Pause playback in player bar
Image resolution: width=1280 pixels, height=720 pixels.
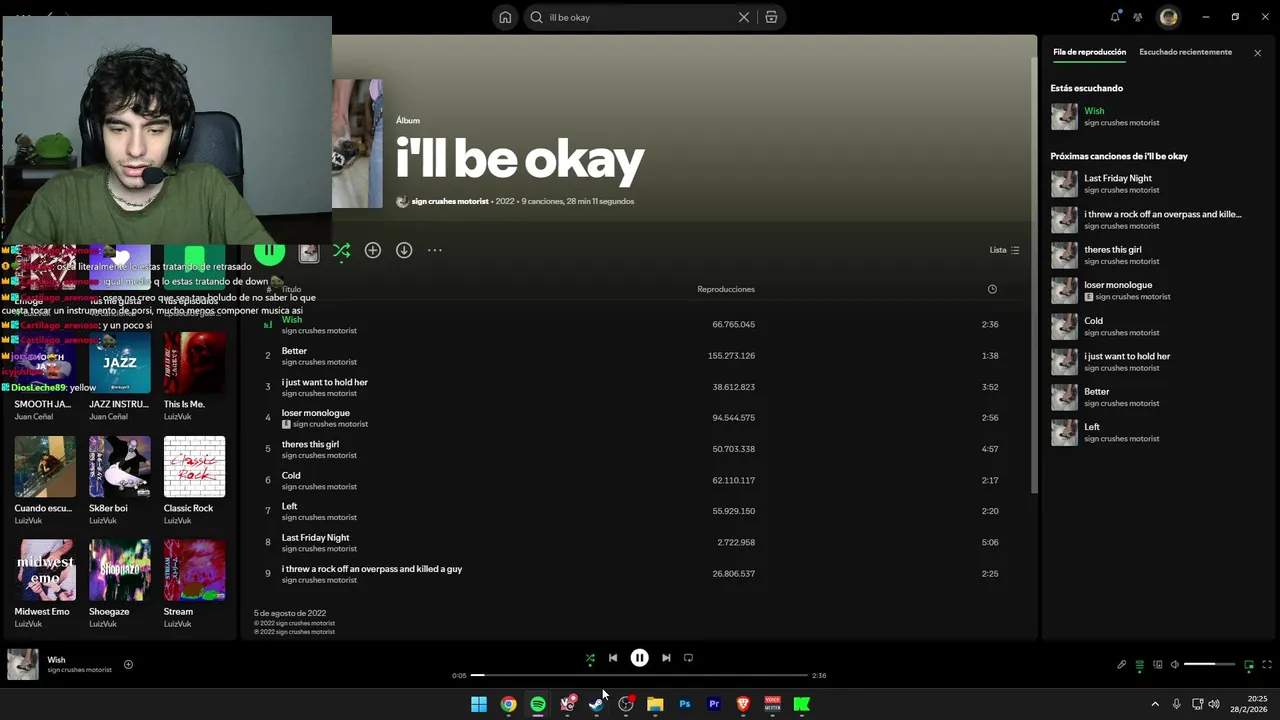[x=639, y=658]
